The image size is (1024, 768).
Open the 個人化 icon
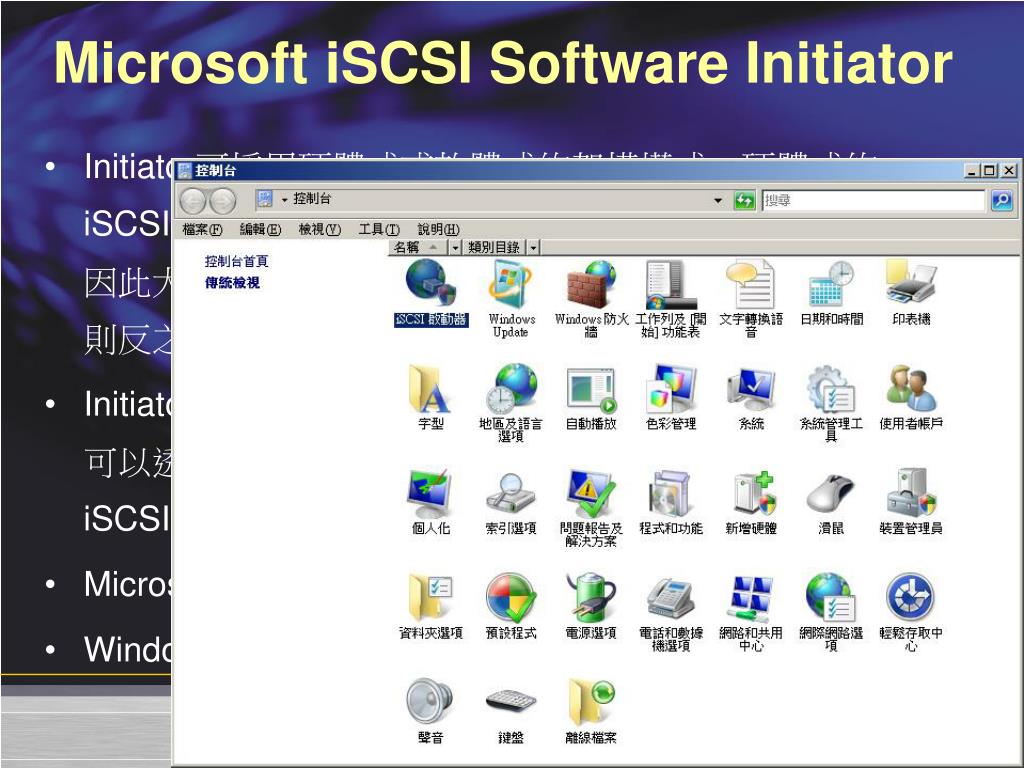tap(430, 502)
